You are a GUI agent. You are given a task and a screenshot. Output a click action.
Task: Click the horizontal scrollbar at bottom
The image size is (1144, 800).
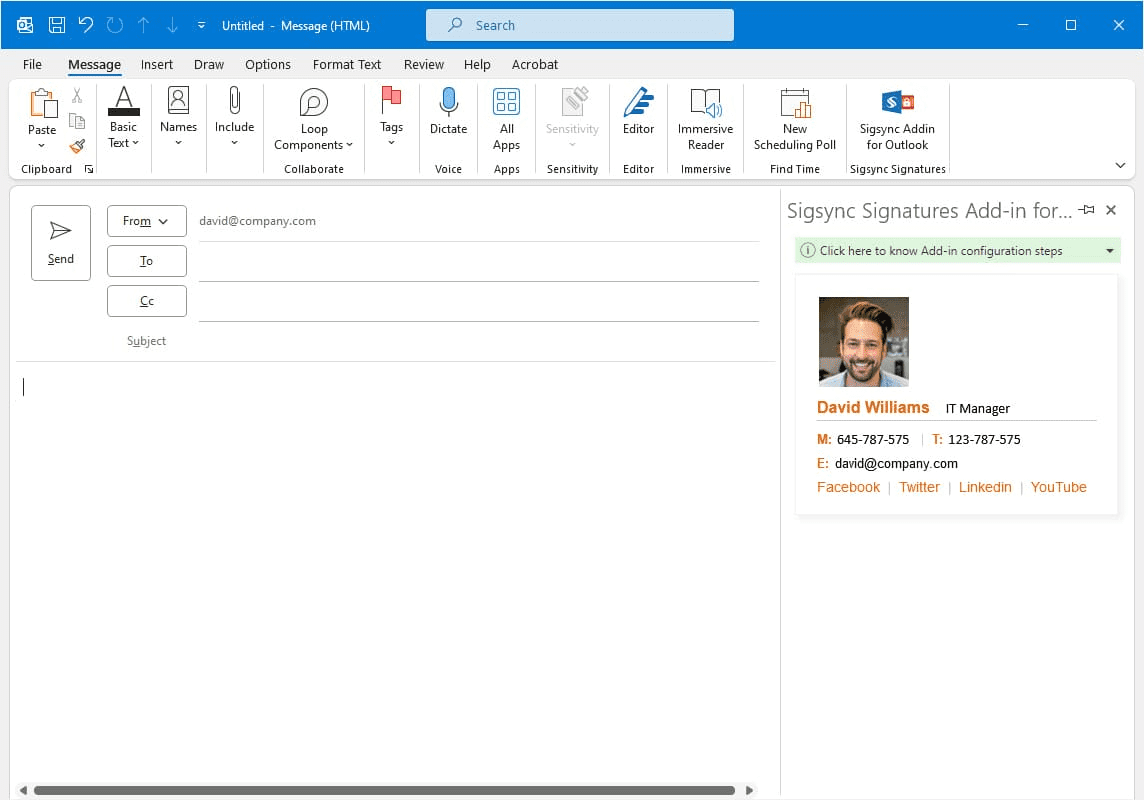click(x=384, y=790)
